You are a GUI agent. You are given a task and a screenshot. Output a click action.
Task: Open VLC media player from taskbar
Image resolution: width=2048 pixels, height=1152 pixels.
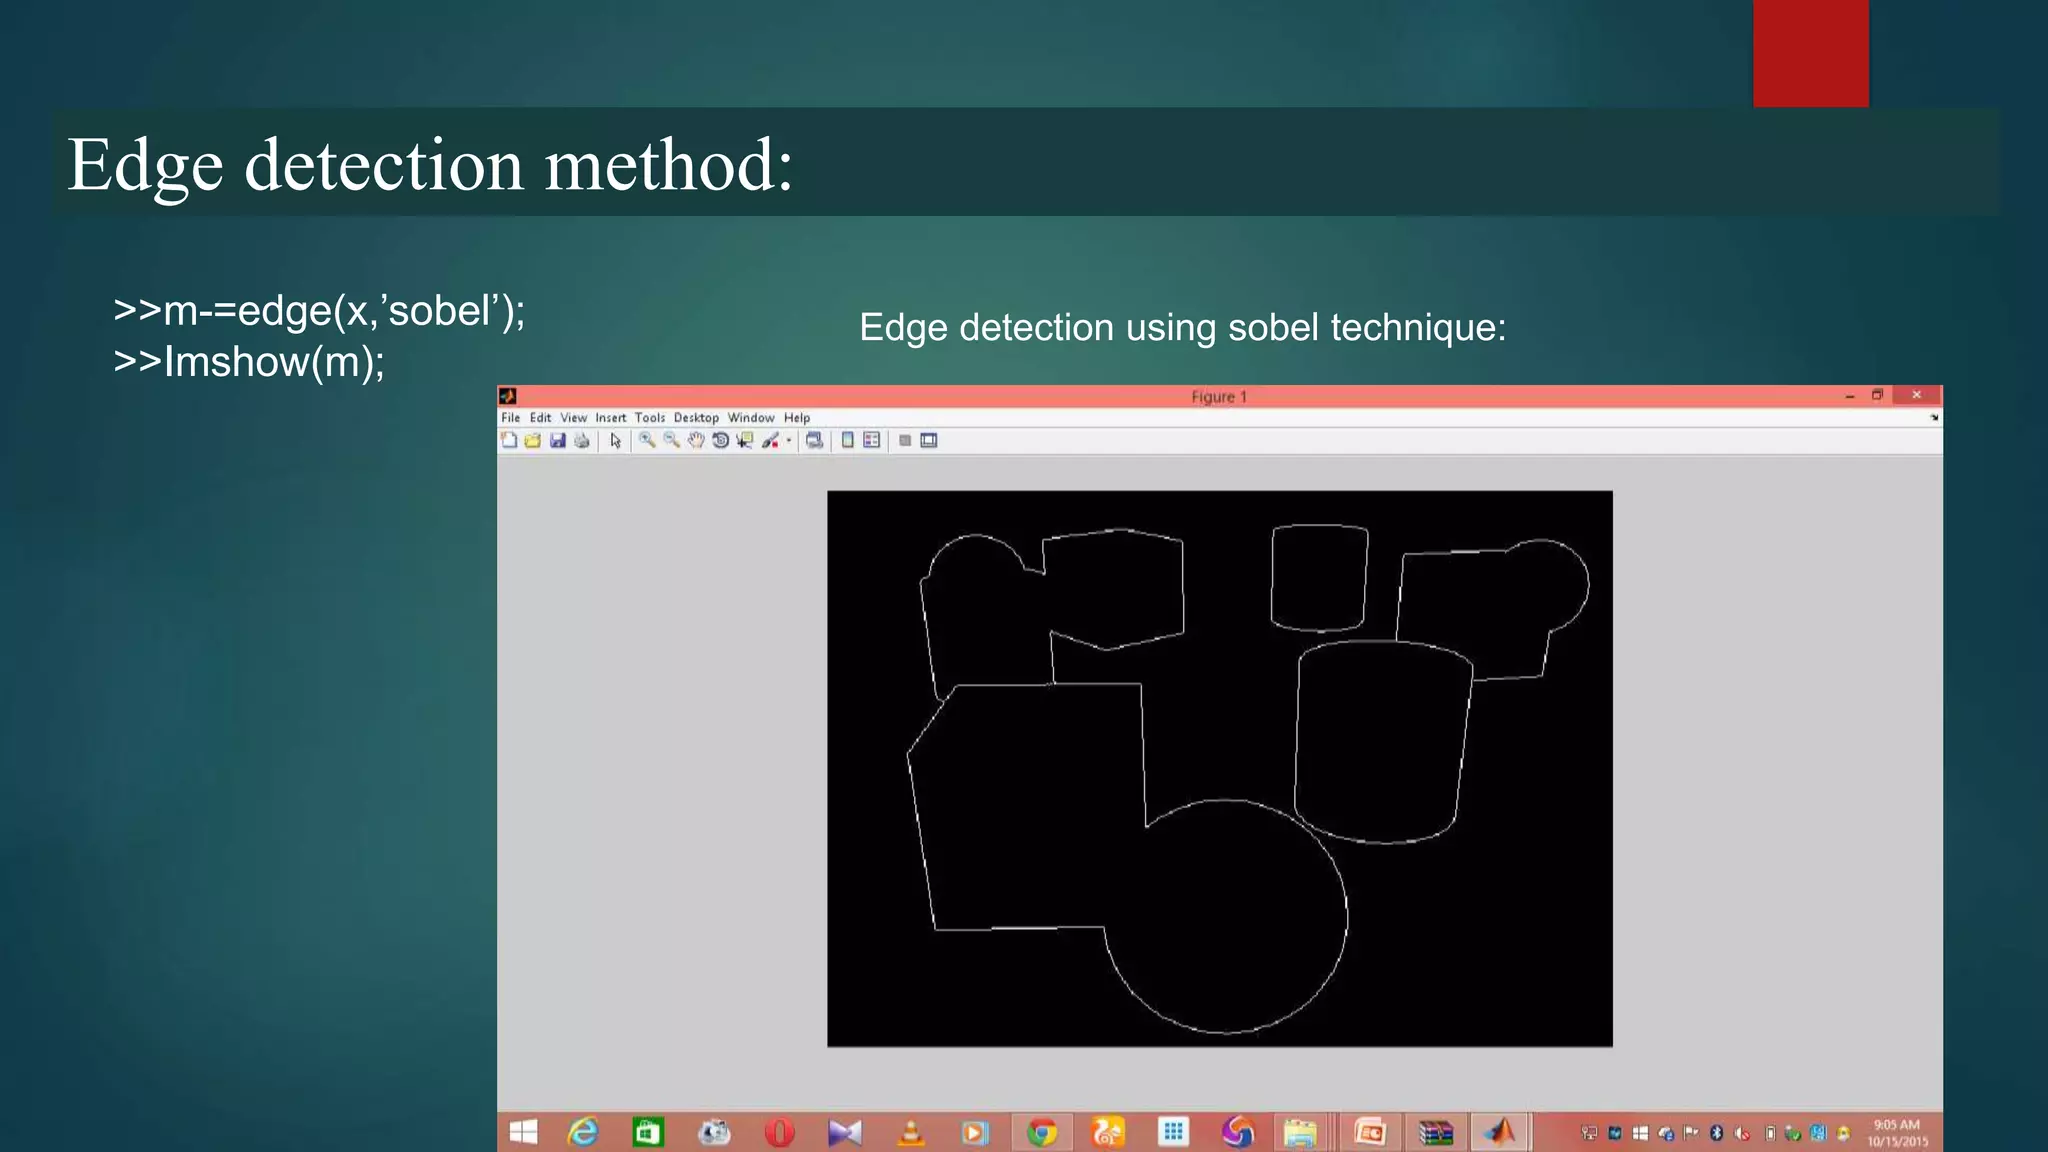coord(910,1132)
